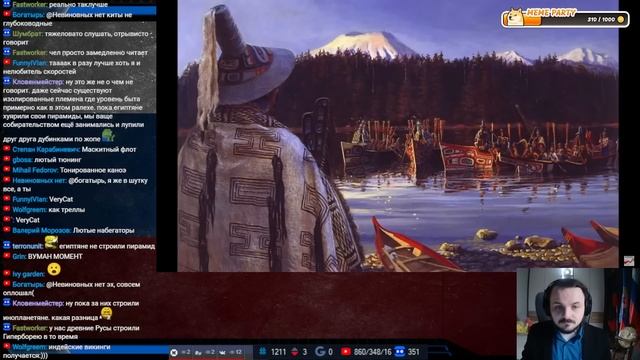Viewport: 640px width, 360px height.
Task: Click the streamer webcam feed
Action: (x=578, y=314)
